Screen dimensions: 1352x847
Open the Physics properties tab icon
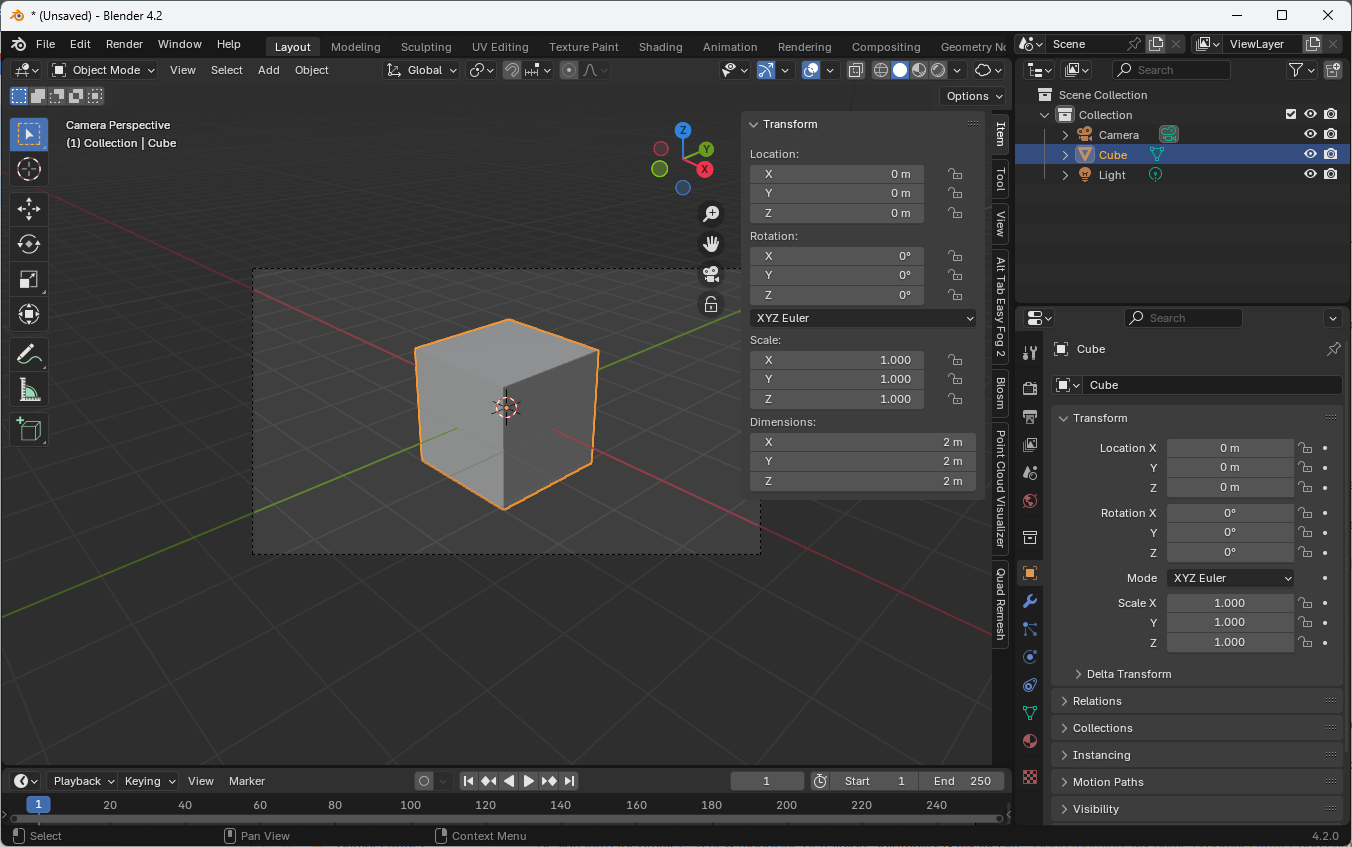1030,657
